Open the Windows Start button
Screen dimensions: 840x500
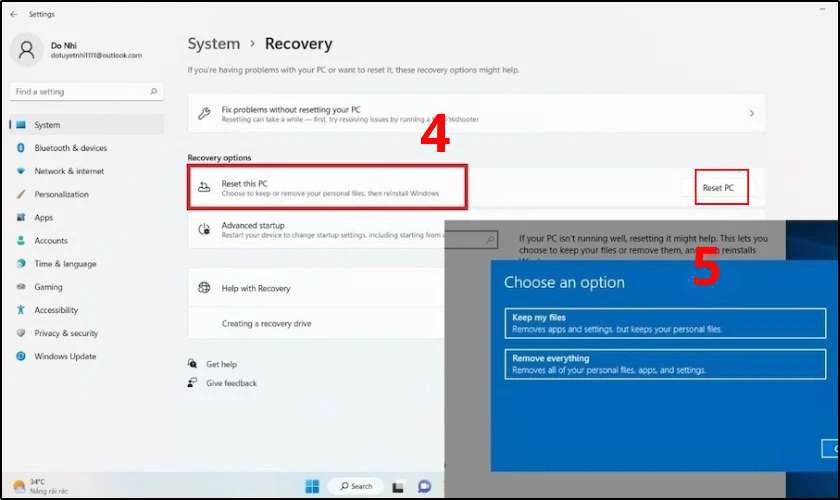312,486
